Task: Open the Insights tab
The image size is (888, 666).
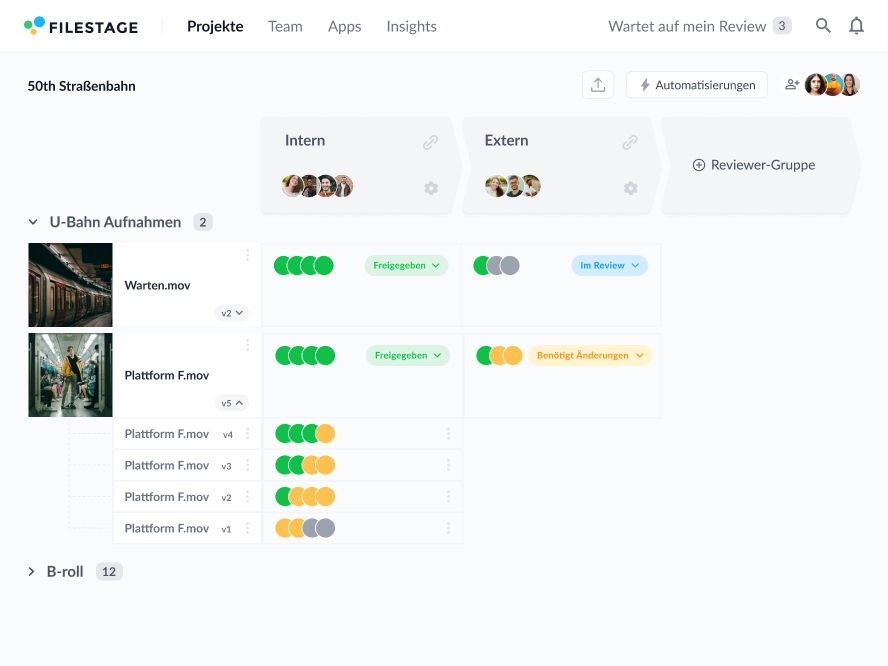Action: tap(411, 26)
